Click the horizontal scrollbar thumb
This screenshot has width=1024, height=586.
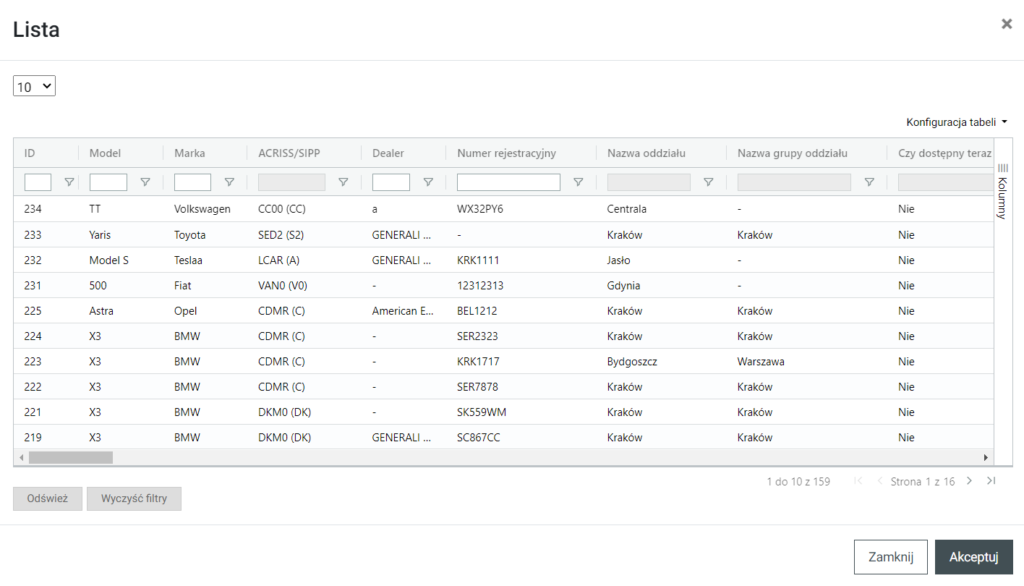click(x=70, y=457)
